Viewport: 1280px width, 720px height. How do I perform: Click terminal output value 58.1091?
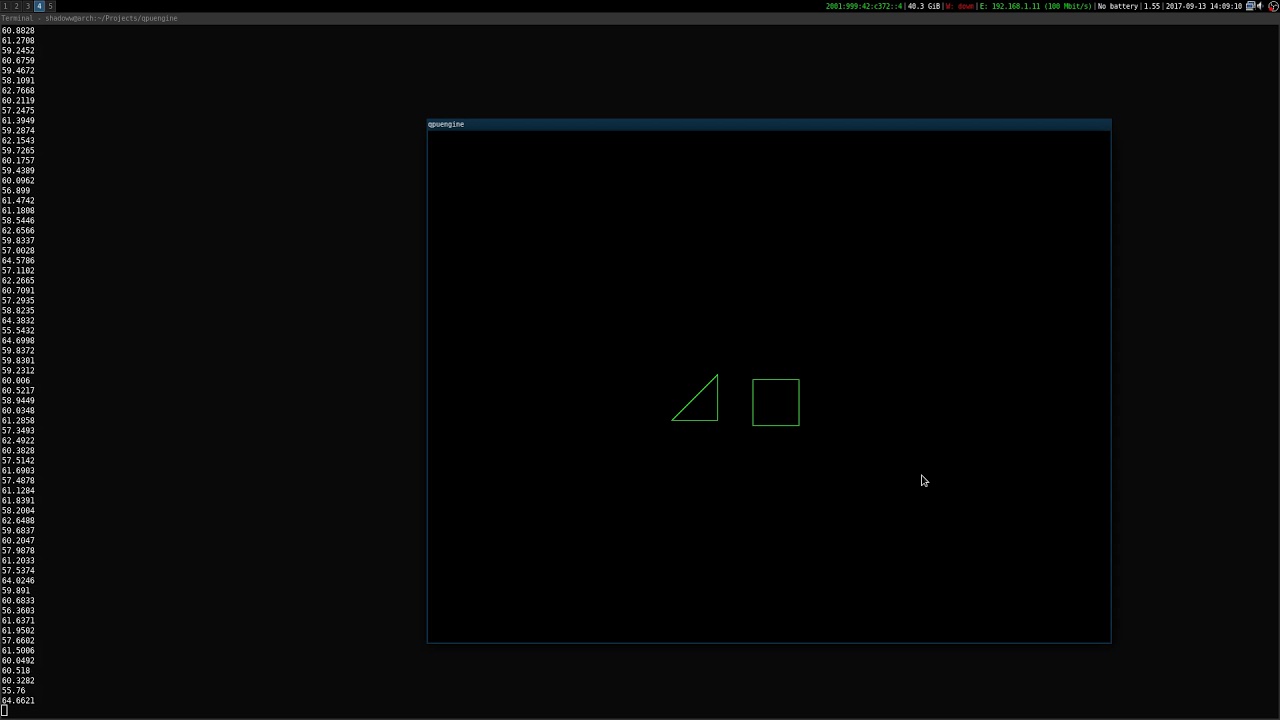18,81
